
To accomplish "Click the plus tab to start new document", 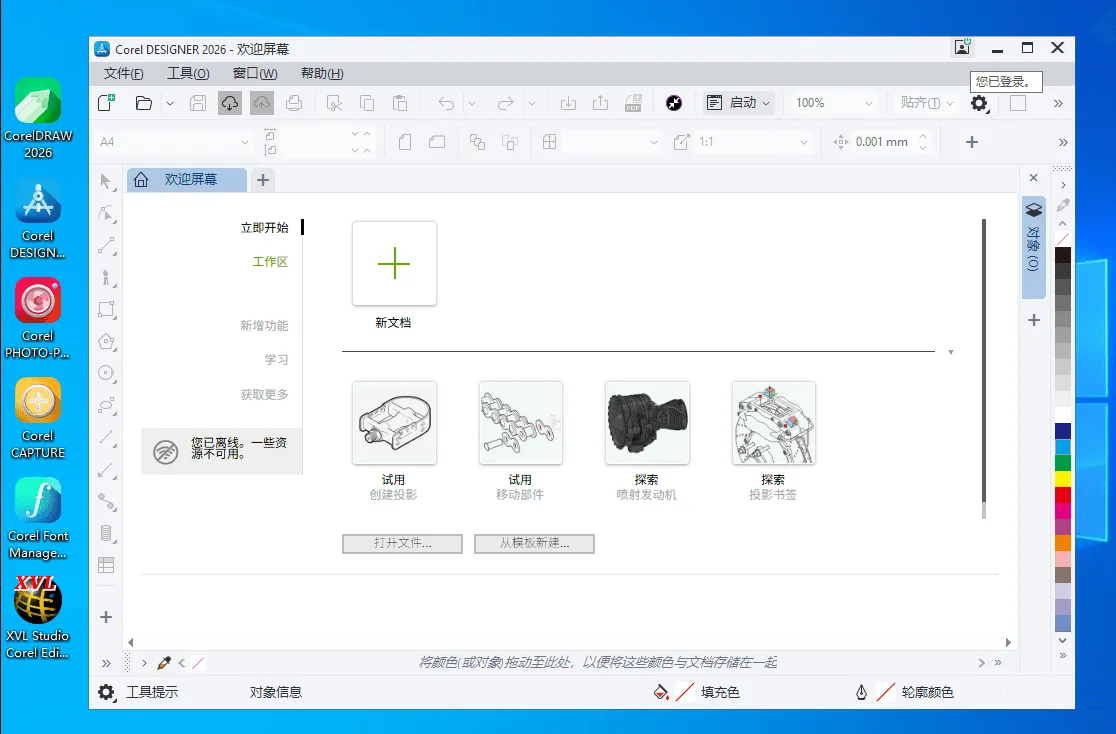I will 263,180.
